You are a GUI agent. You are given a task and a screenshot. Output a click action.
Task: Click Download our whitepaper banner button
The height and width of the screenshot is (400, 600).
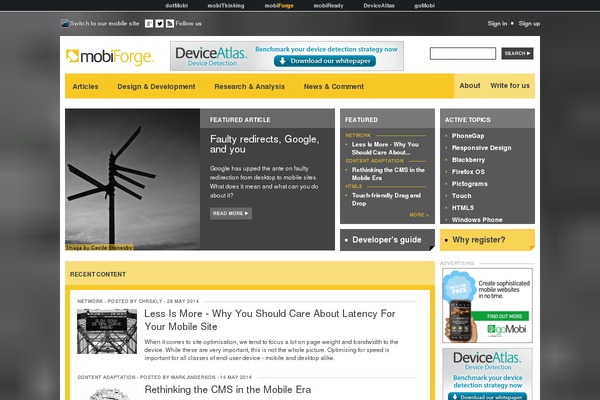(325, 61)
